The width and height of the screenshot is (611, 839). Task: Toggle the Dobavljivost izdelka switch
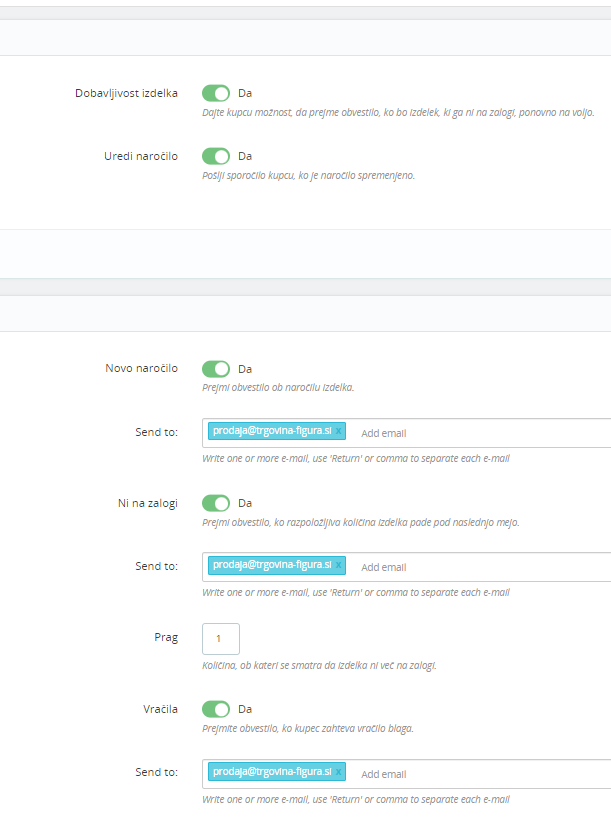pyautogui.click(x=216, y=93)
